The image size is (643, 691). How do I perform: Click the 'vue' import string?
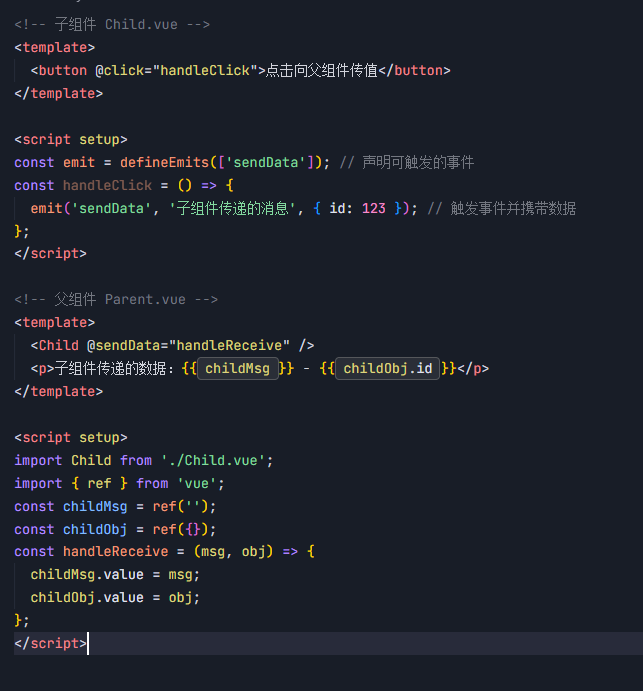pos(197,483)
